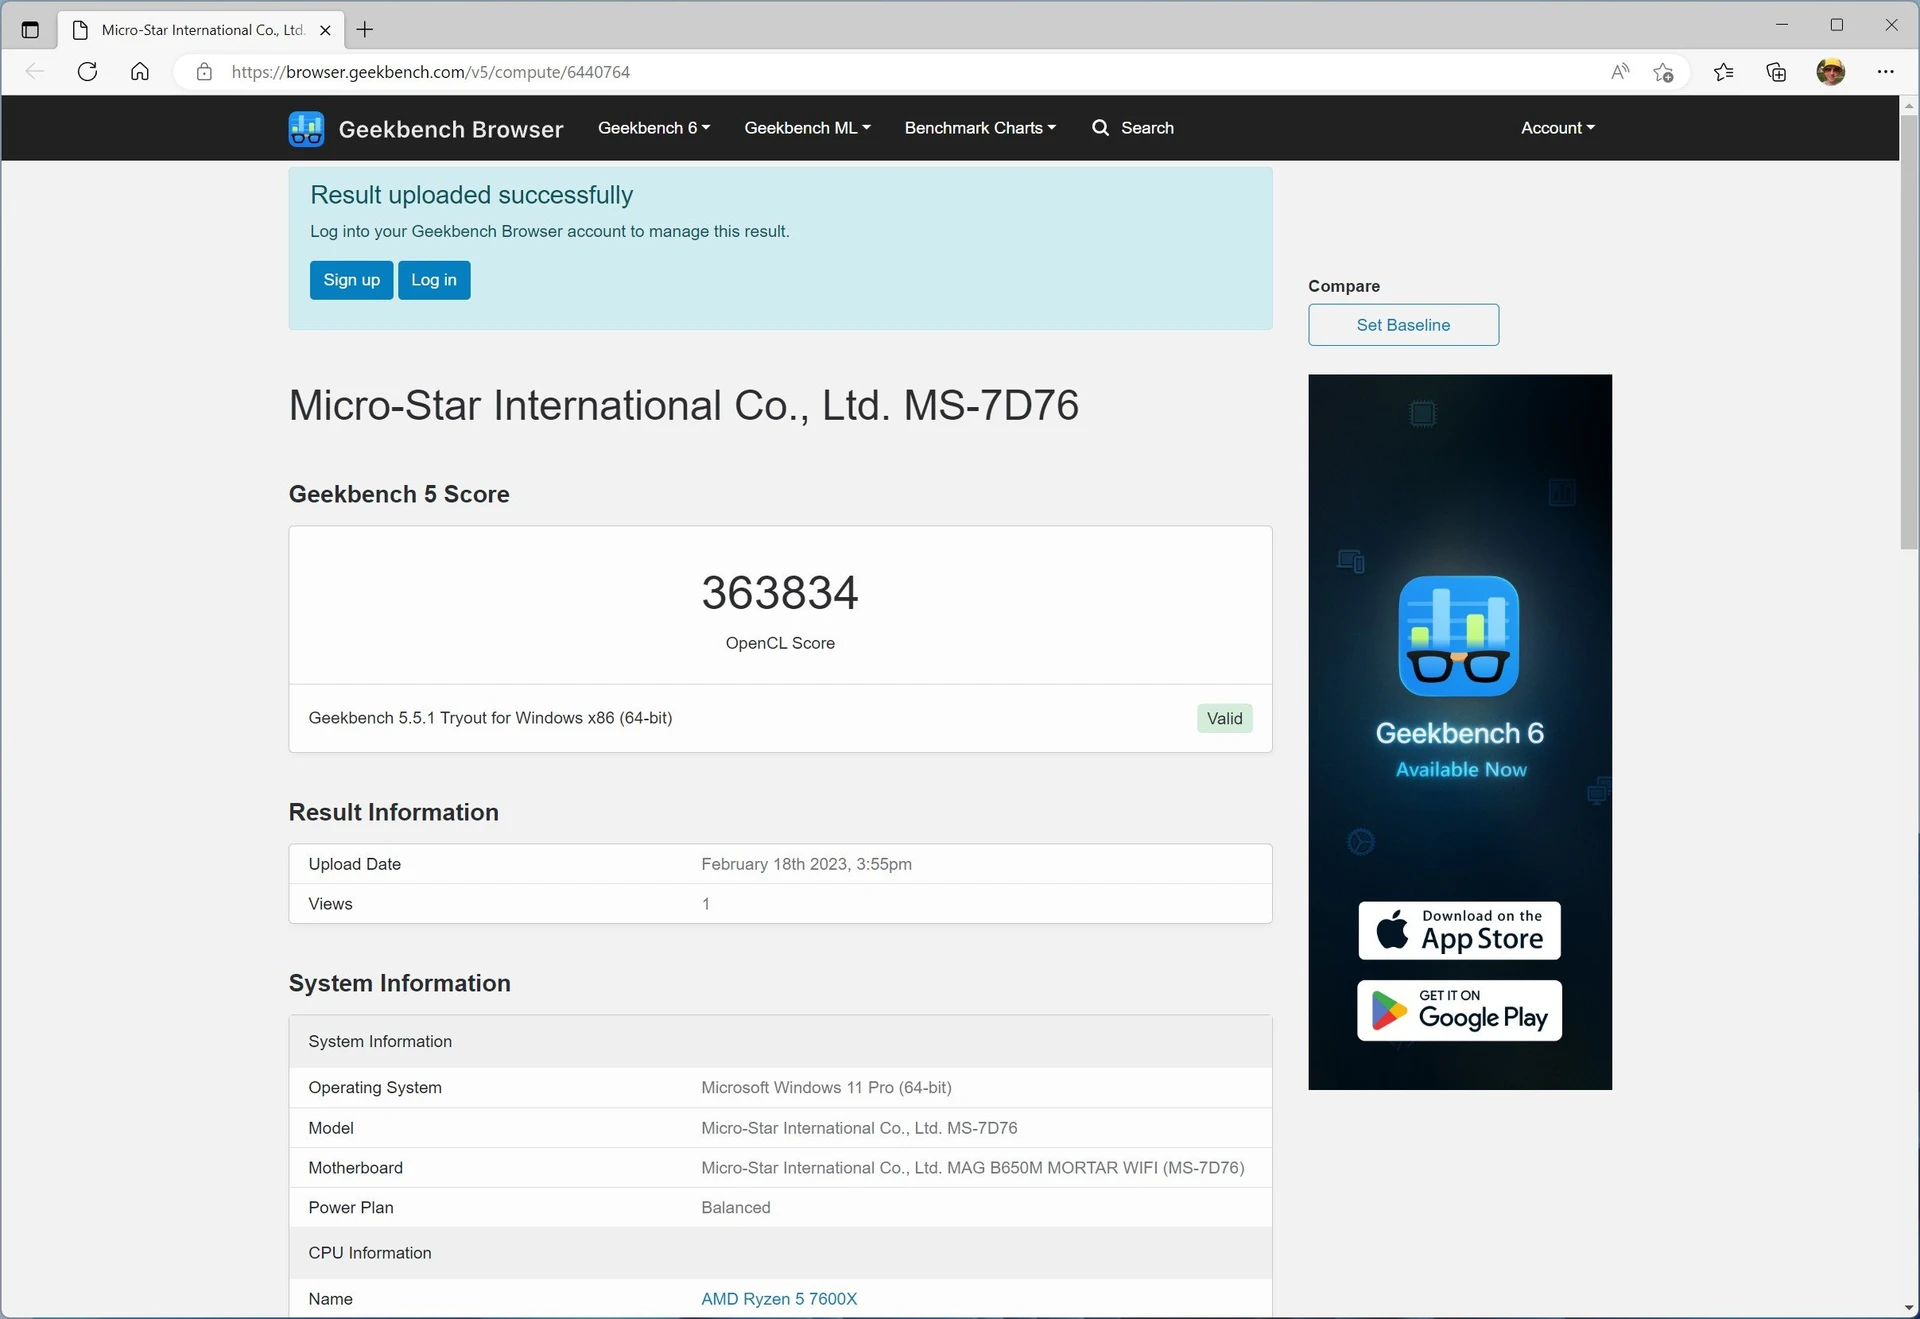Click the Balanced power plan value
Viewport: 1920px width, 1319px height.
[736, 1208]
